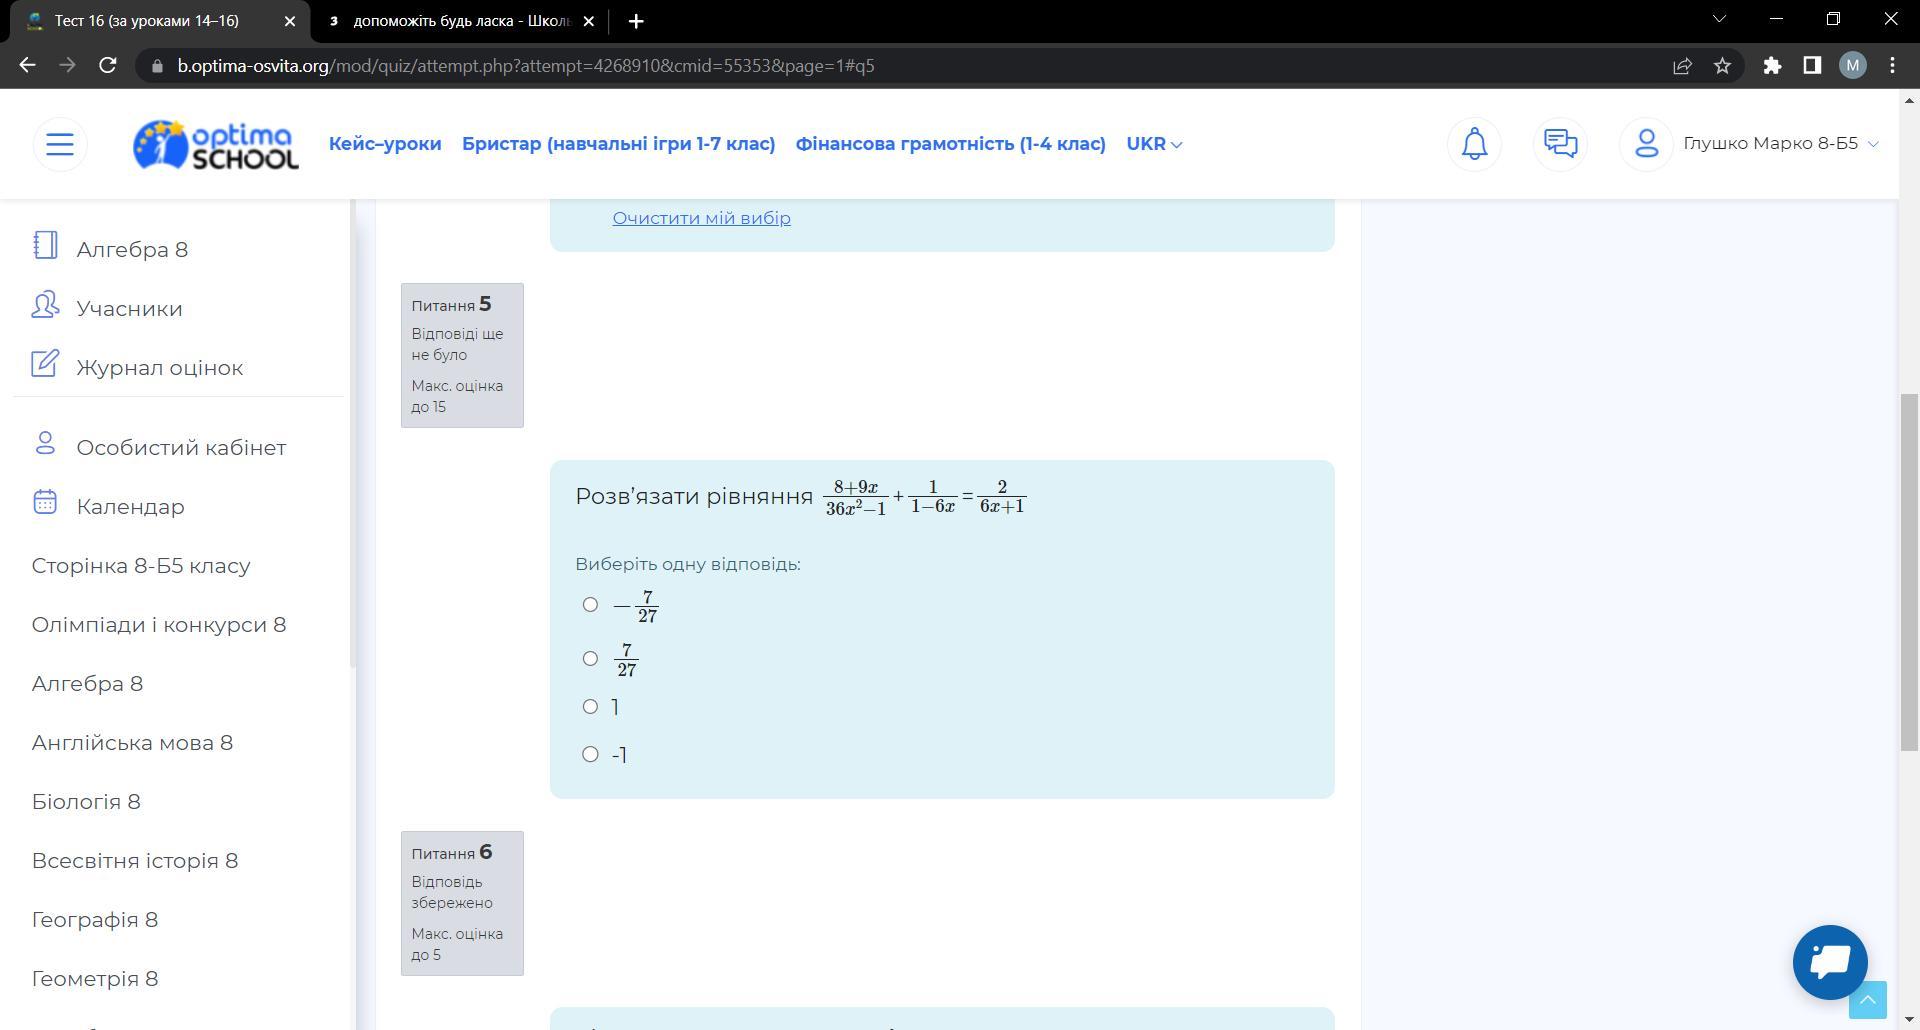Open Англійська мова 8 course
This screenshot has height=1030, width=1920.
point(132,743)
